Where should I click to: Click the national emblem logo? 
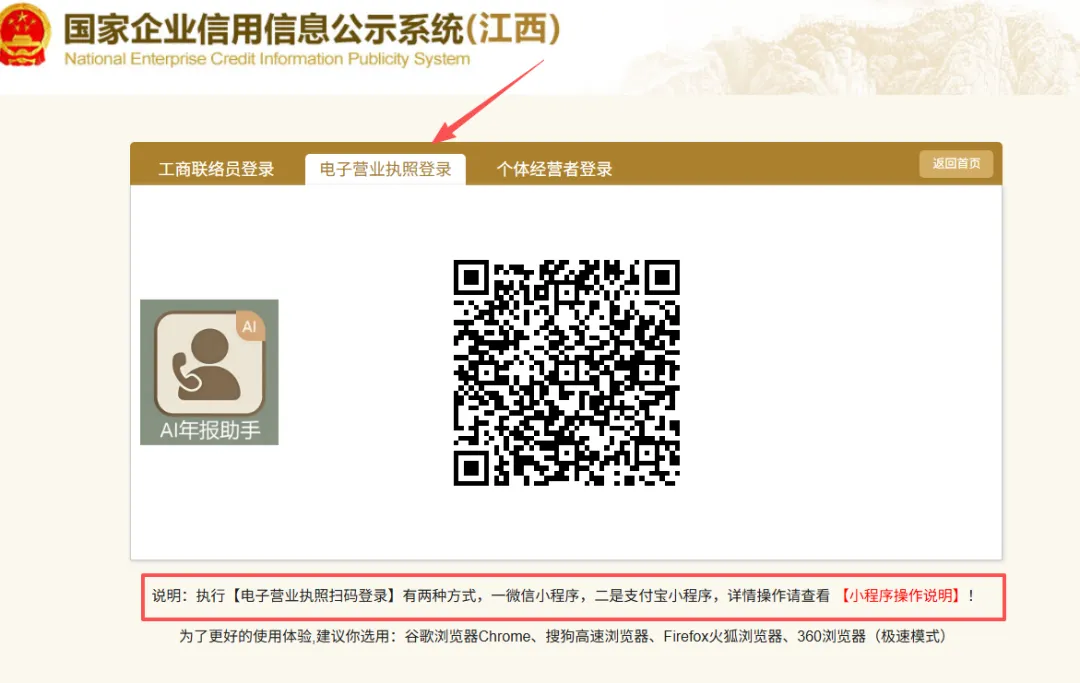point(24,34)
